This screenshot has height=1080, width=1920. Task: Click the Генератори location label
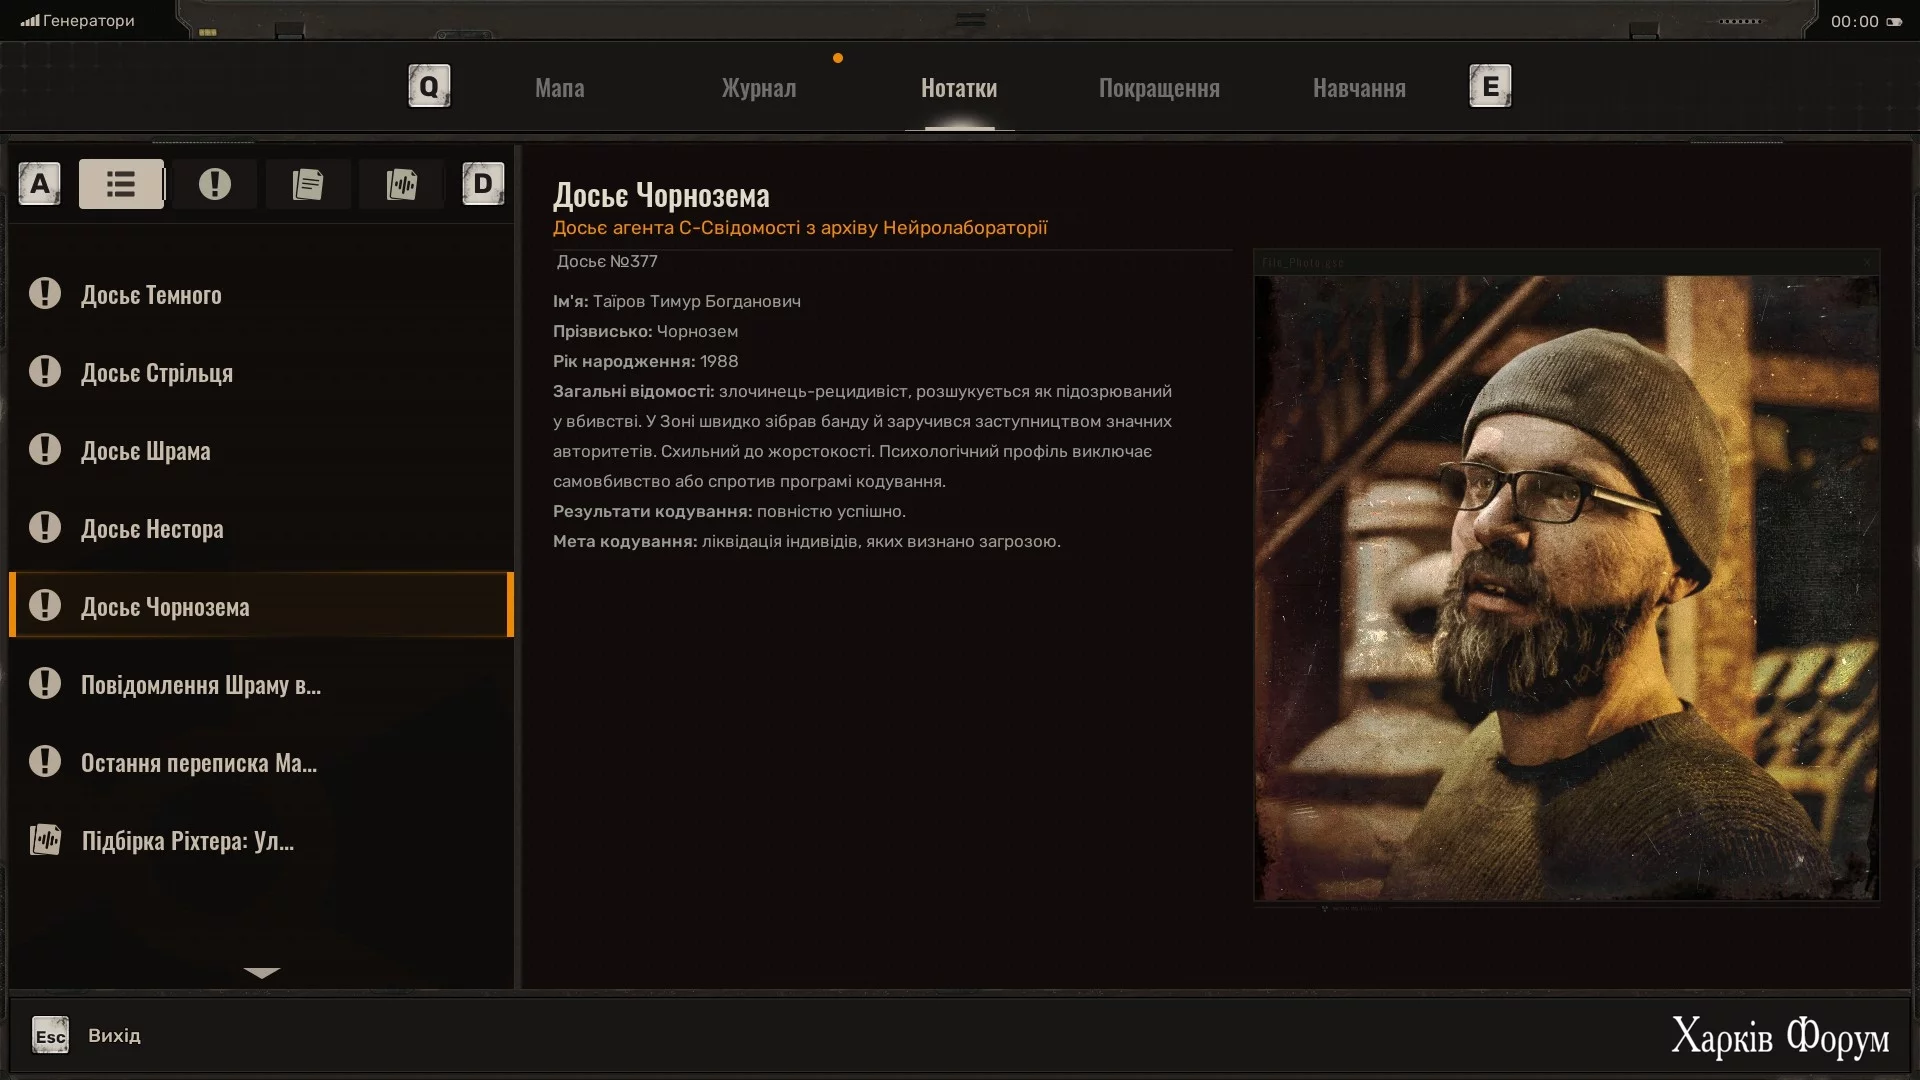89,20
